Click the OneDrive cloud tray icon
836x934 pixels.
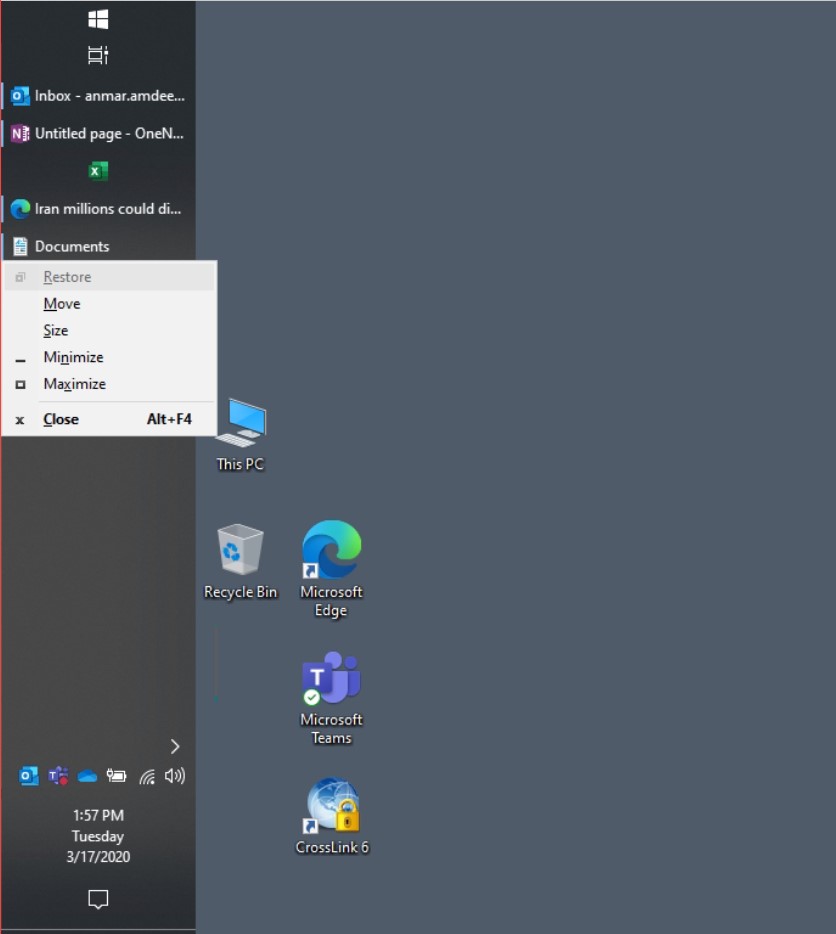87,776
